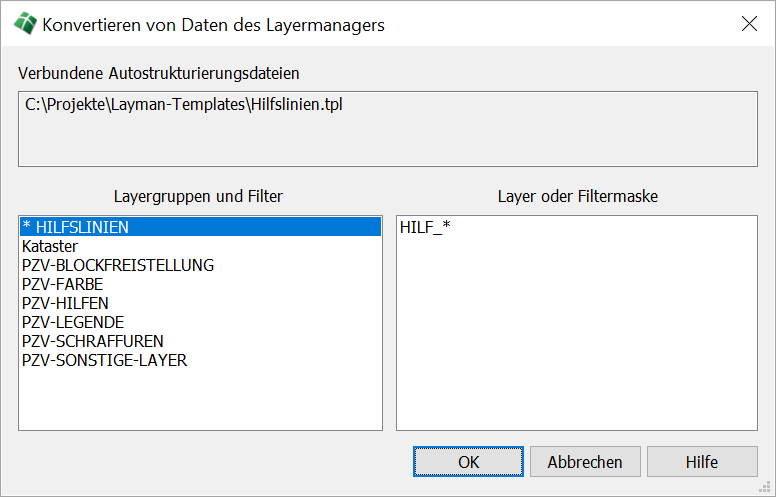Select PZV-HILFEN in the list
This screenshot has width=776, height=497.
point(65,303)
